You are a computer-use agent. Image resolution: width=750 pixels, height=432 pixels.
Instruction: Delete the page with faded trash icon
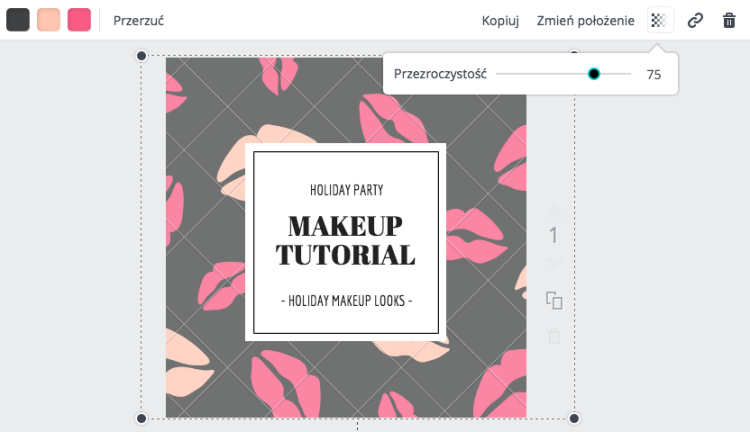click(554, 336)
